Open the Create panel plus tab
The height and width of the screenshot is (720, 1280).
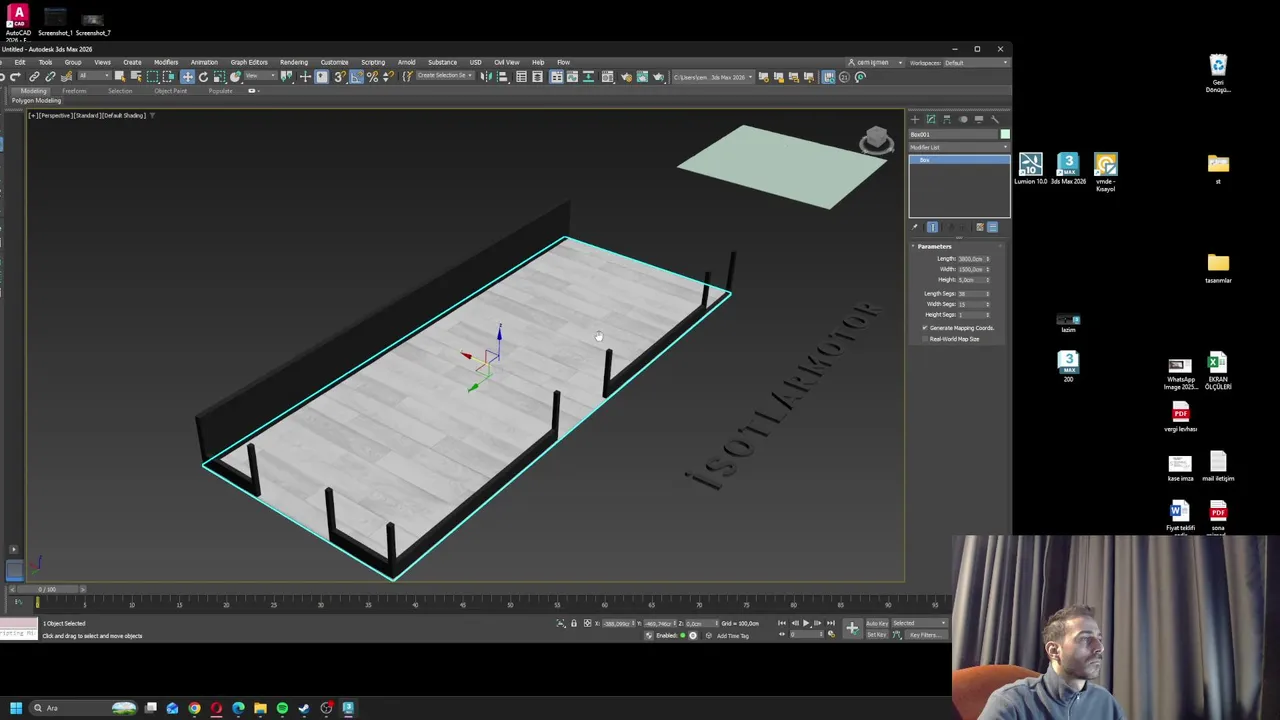click(914, 119)
